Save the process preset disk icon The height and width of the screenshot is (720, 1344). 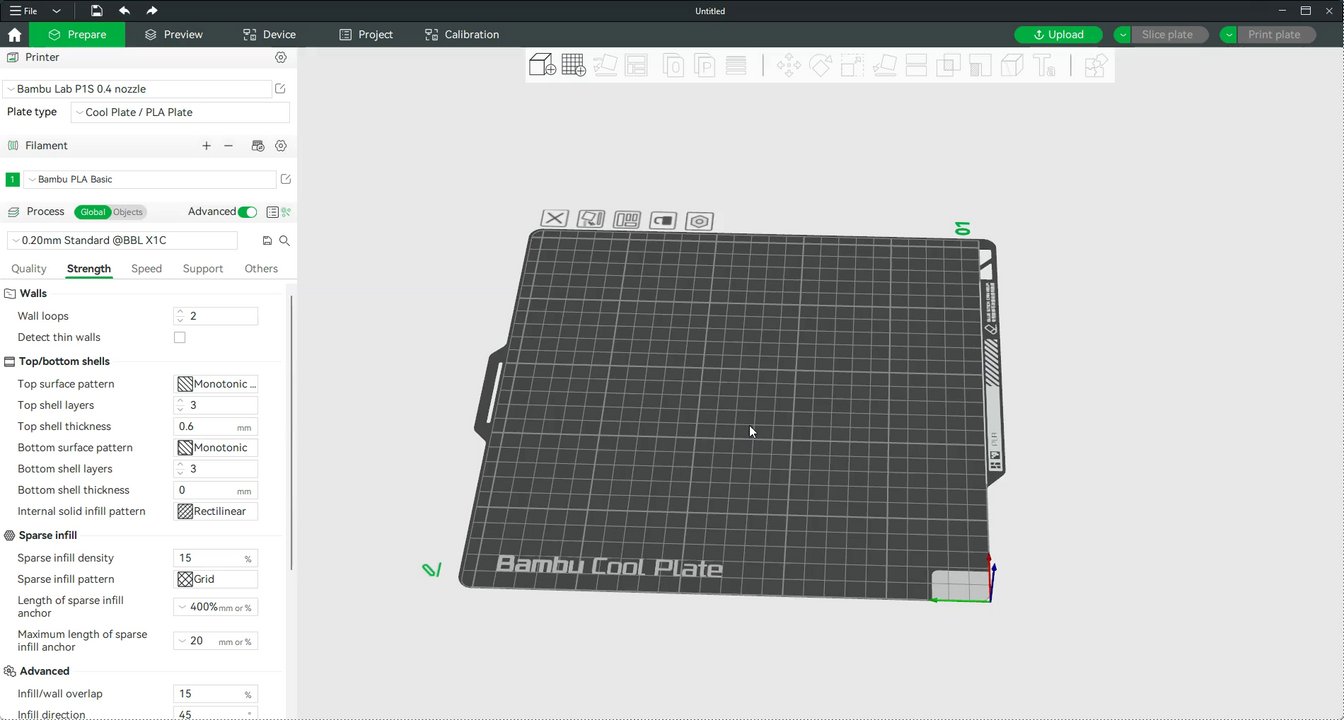pyautogui.click(x=267, y=241)
